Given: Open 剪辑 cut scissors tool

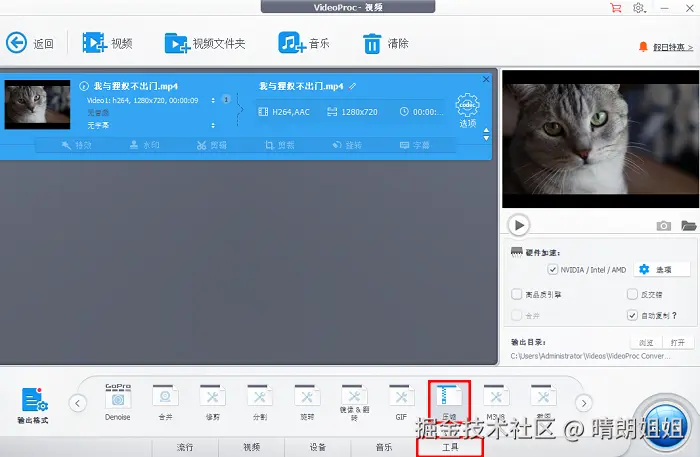Looking at the screenshot, I should click(x=212, y=145).
